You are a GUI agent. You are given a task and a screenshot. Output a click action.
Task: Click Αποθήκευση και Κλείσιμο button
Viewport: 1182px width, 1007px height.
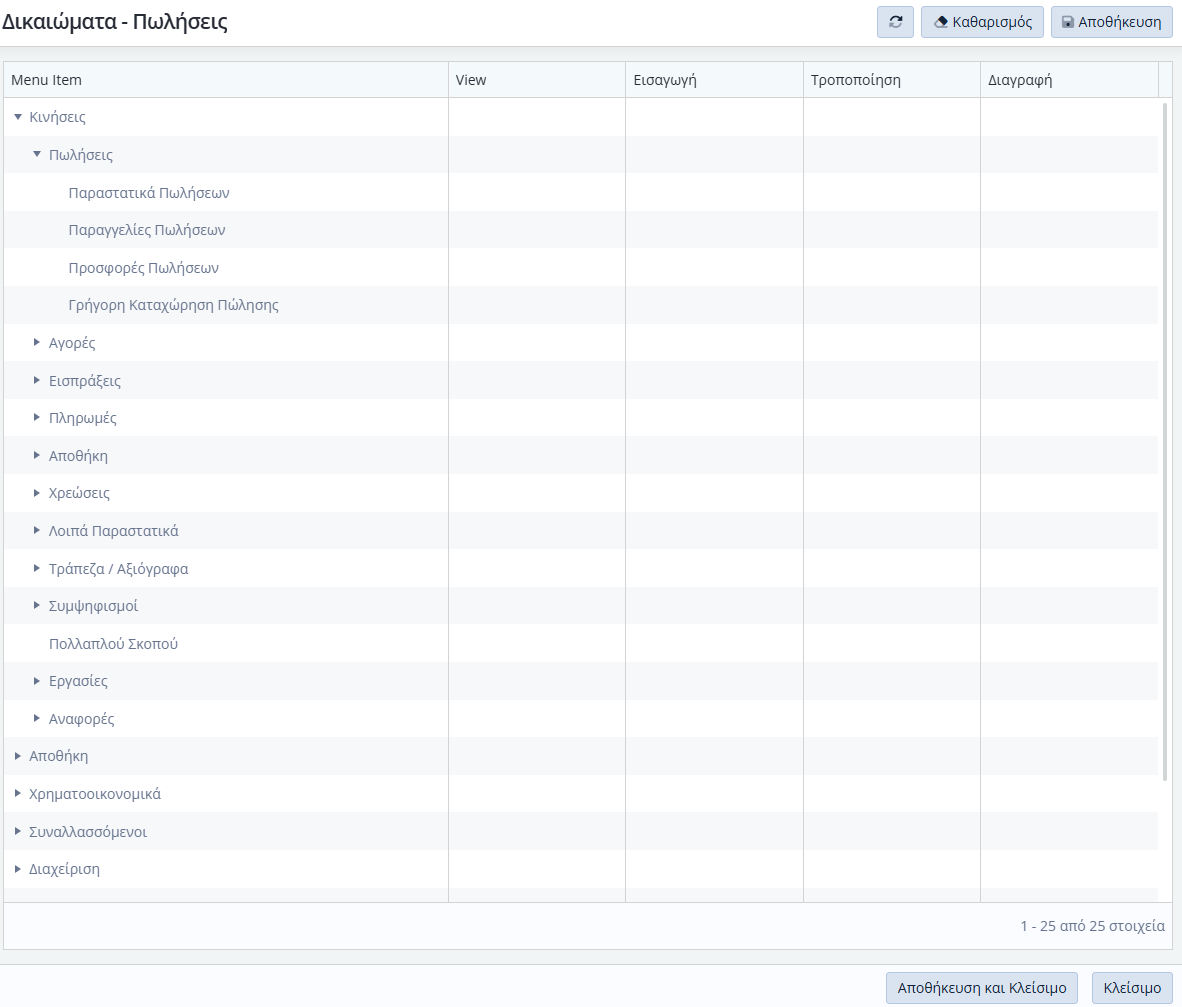tap(981, 987)
